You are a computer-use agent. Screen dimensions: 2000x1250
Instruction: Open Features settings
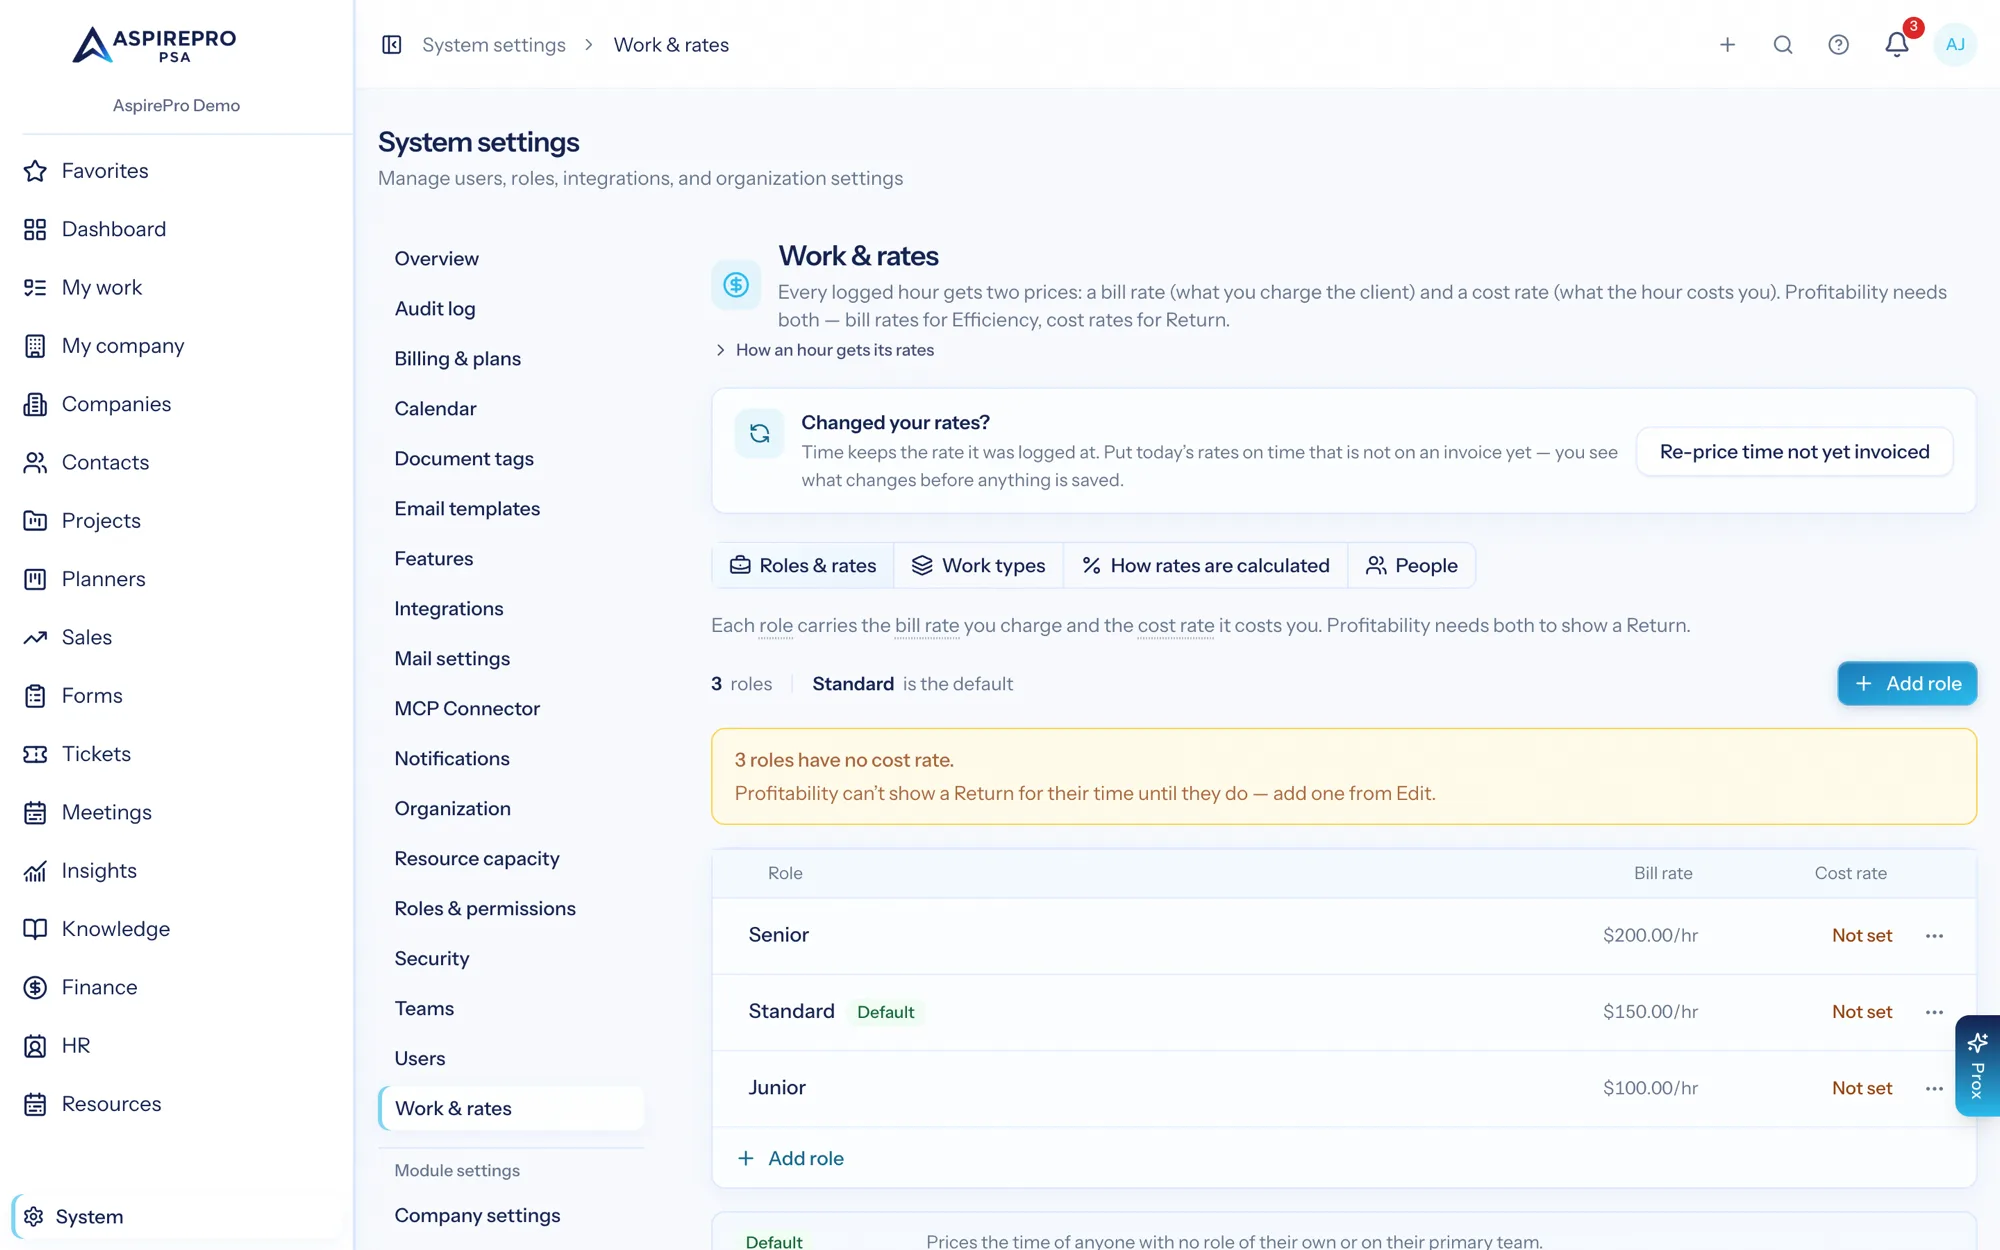(x=512, y=559)
